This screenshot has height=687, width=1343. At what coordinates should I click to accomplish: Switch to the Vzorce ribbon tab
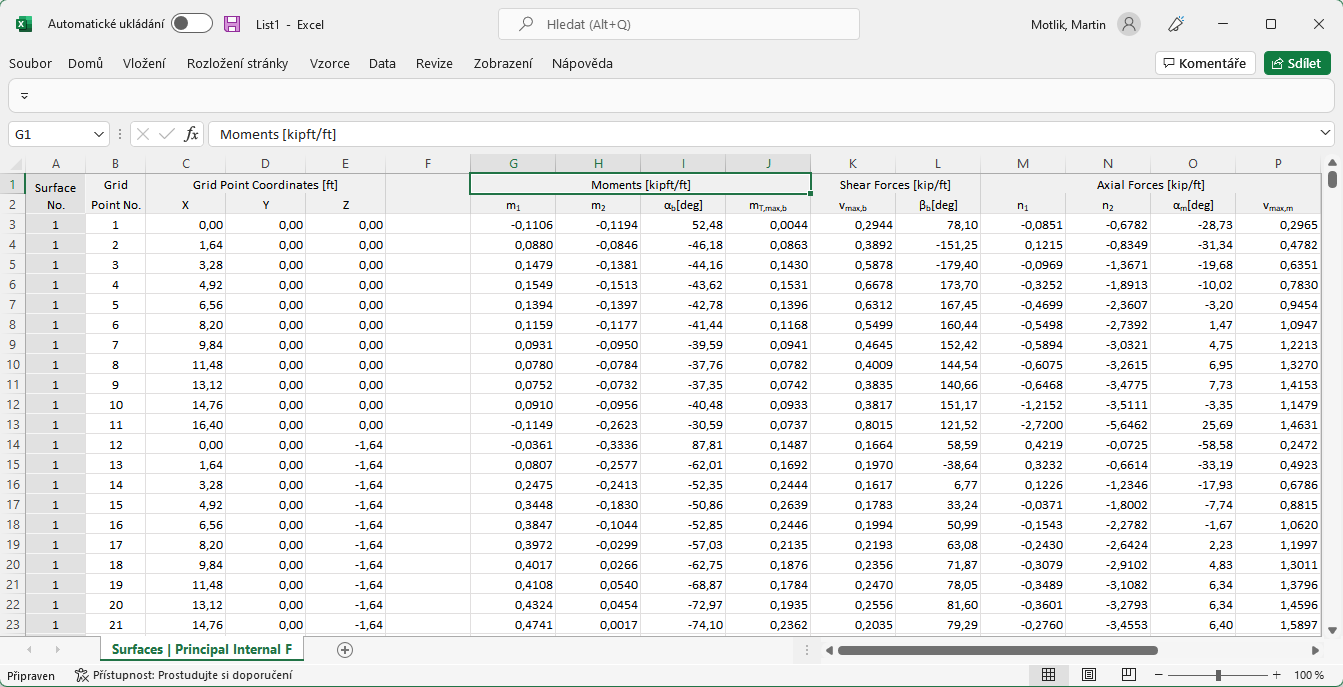click(329, 63)
